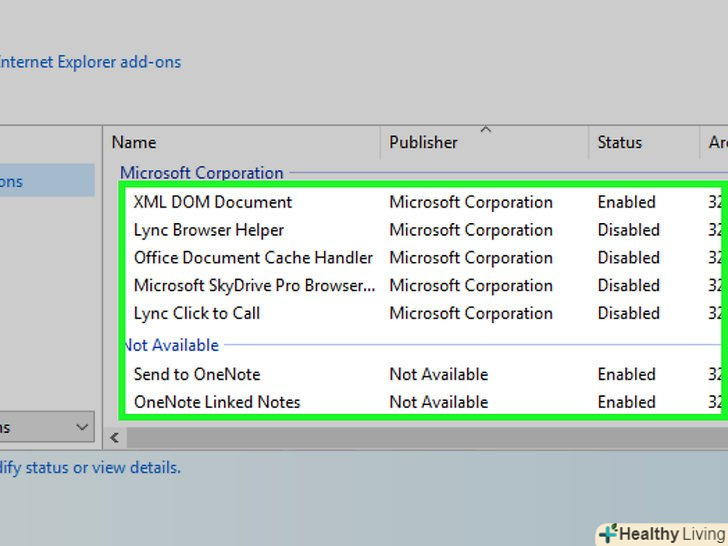Viewport: 728px width, 546px height.
Task: Select the Lync Browser Helper add-on
Action: pos(209,230)
